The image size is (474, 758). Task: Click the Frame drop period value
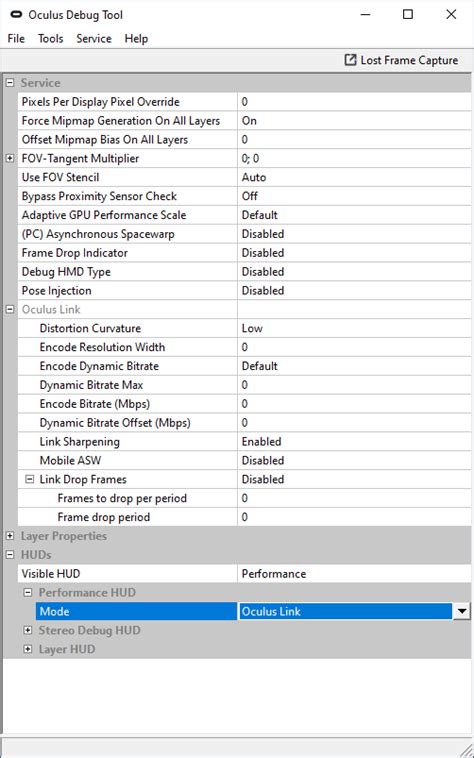tap(354, 517)
